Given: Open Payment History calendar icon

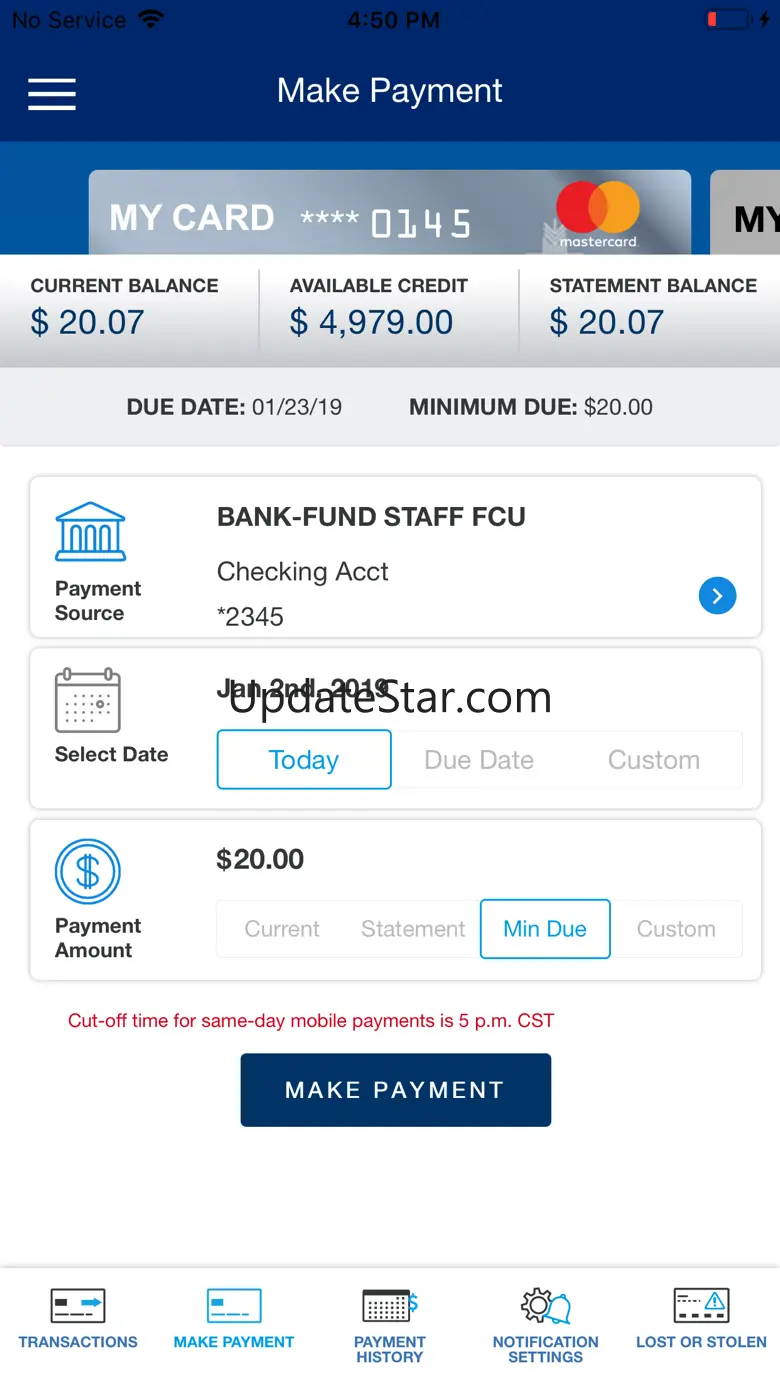Looking at the screenshot, I should [389, 1306].
